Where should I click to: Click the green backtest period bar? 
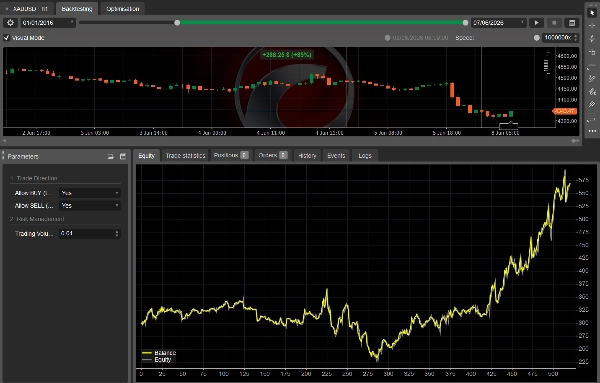click(321, 23)
